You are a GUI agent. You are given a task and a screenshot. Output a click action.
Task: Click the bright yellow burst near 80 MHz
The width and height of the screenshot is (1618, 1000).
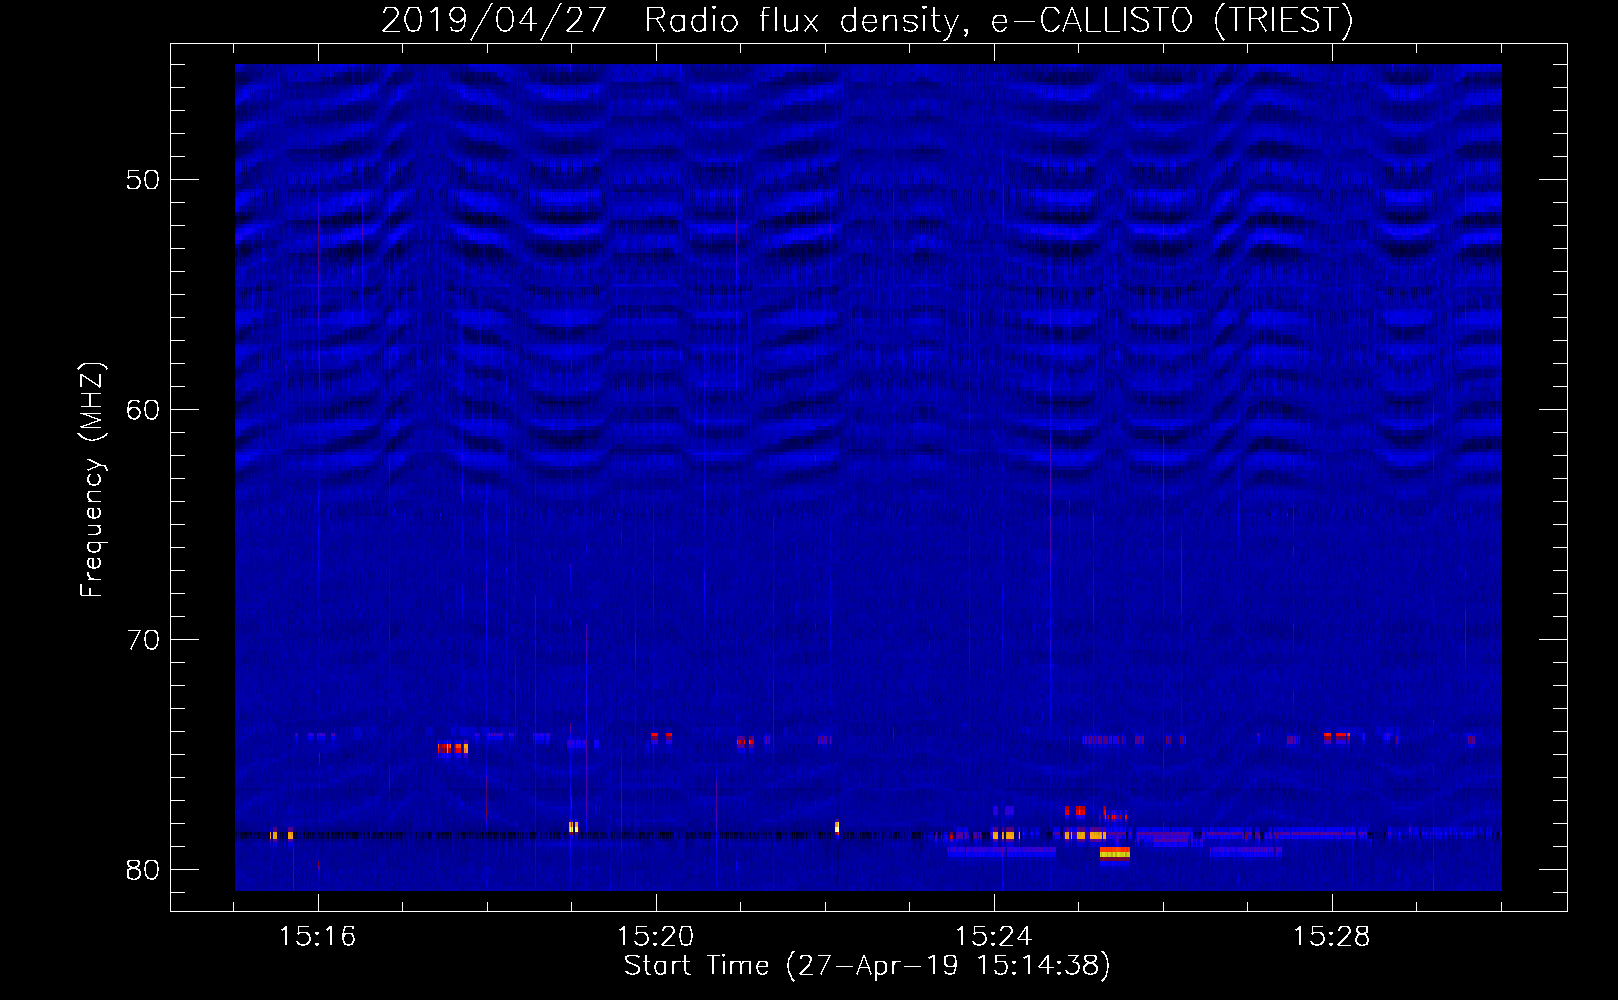click(x=1114, y=853)
